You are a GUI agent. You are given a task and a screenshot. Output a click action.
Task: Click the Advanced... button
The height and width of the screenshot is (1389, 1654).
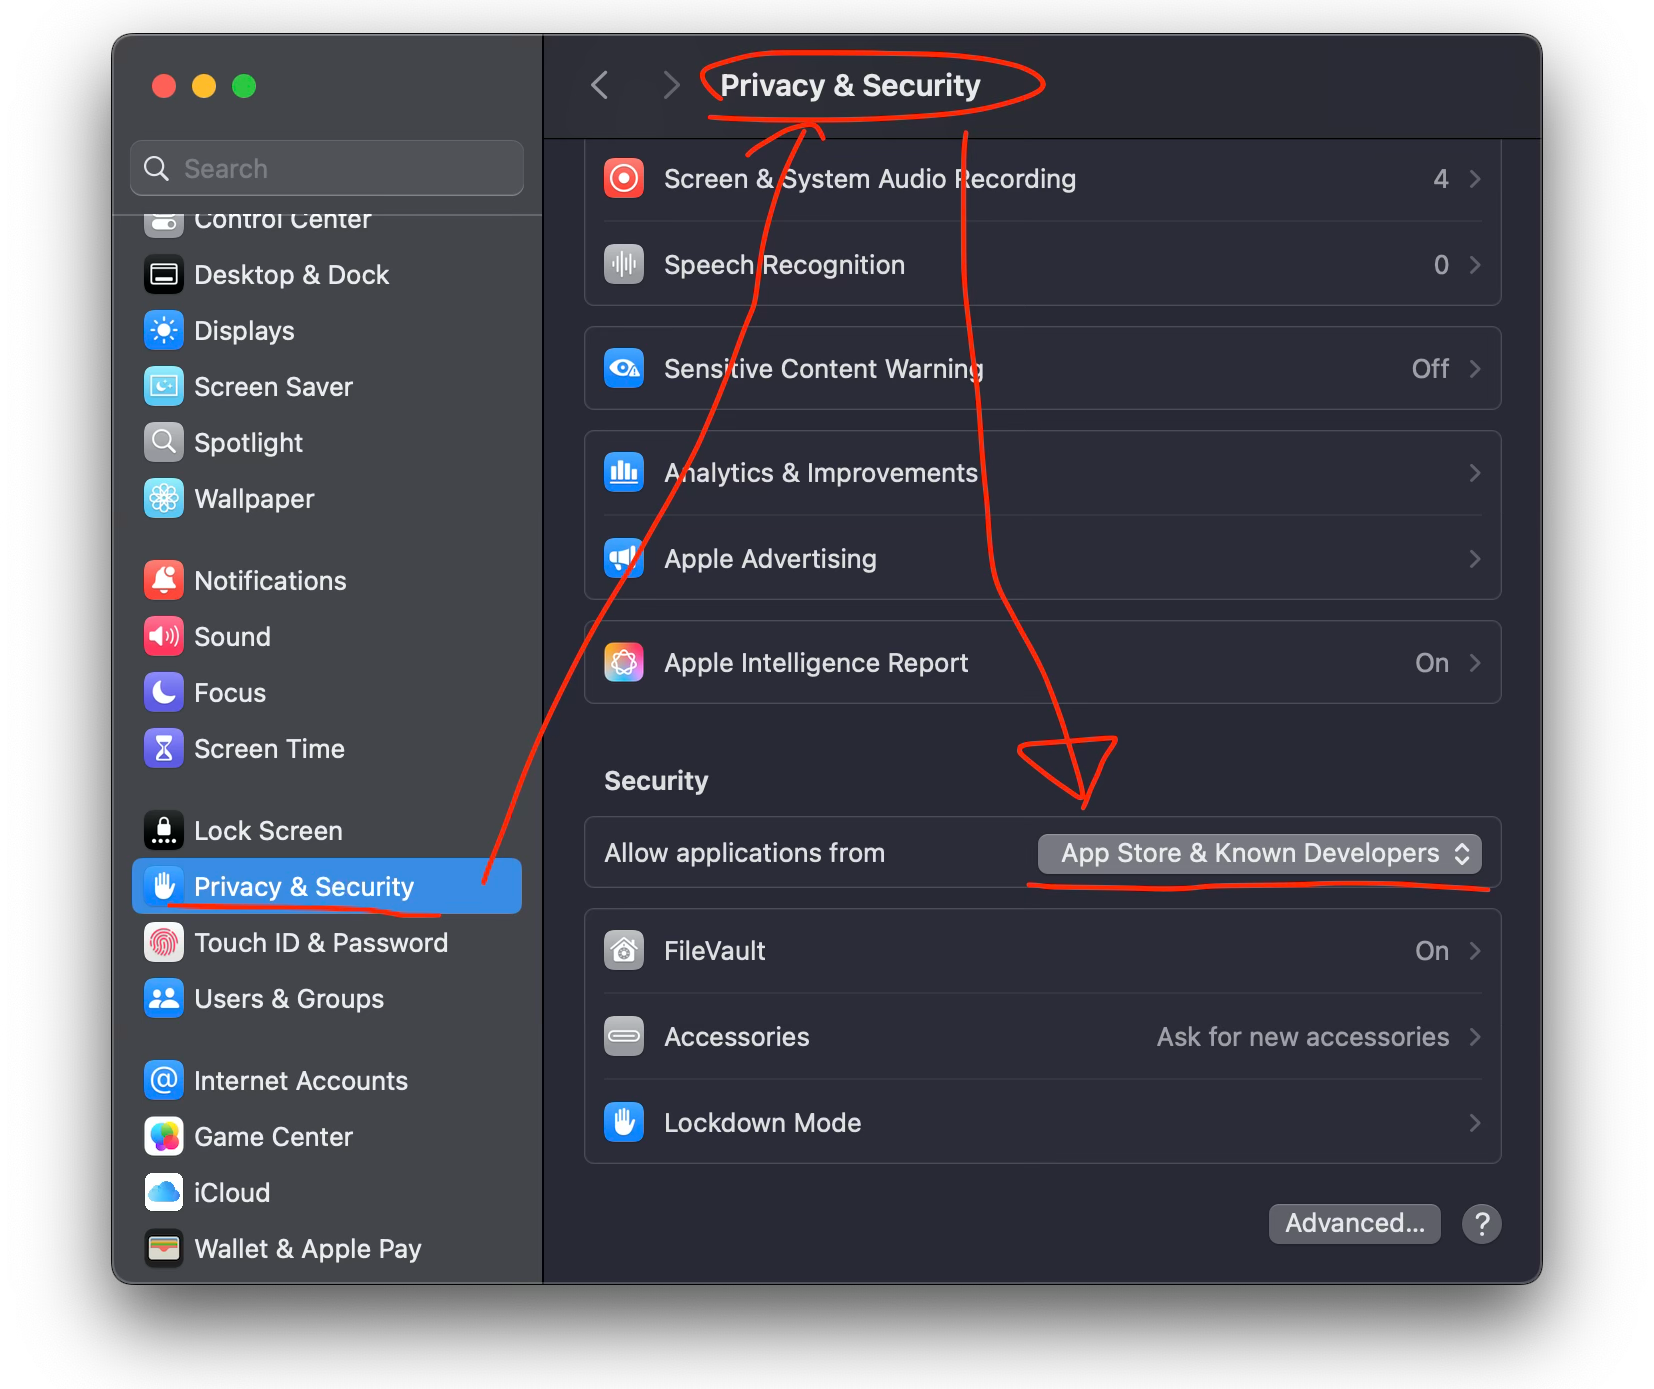[x=1355, y=1224]
